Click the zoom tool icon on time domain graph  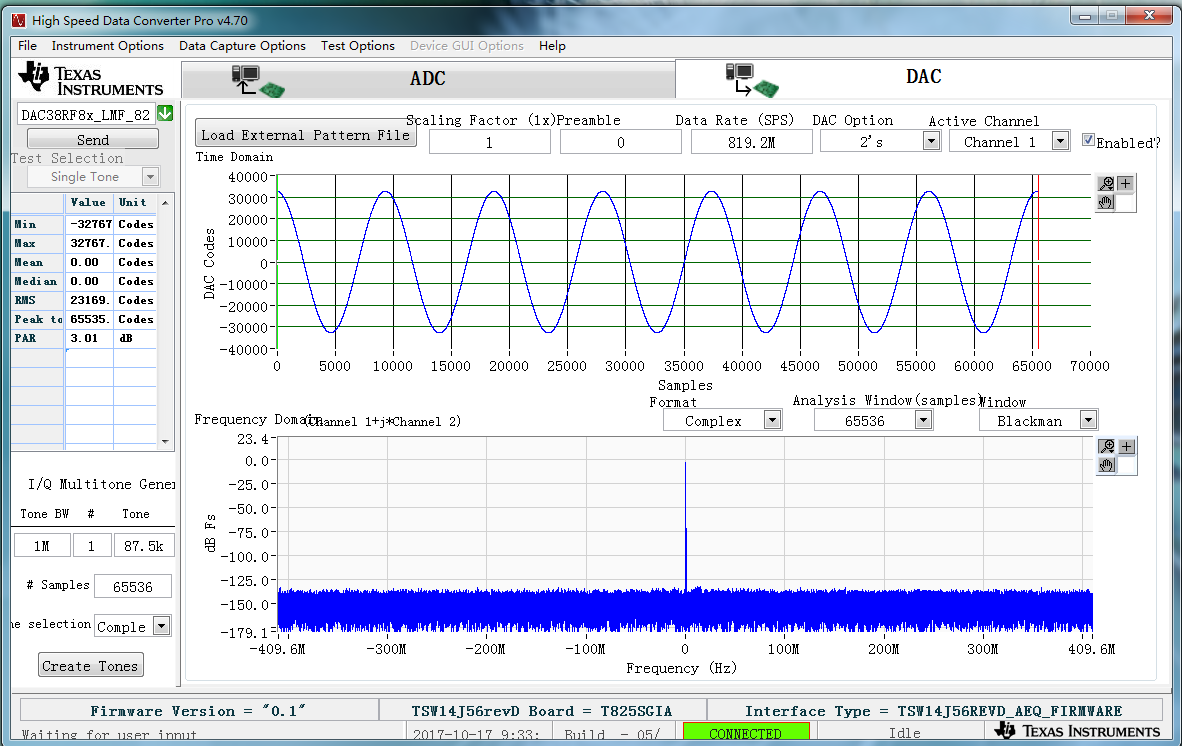pos(1106,183)
